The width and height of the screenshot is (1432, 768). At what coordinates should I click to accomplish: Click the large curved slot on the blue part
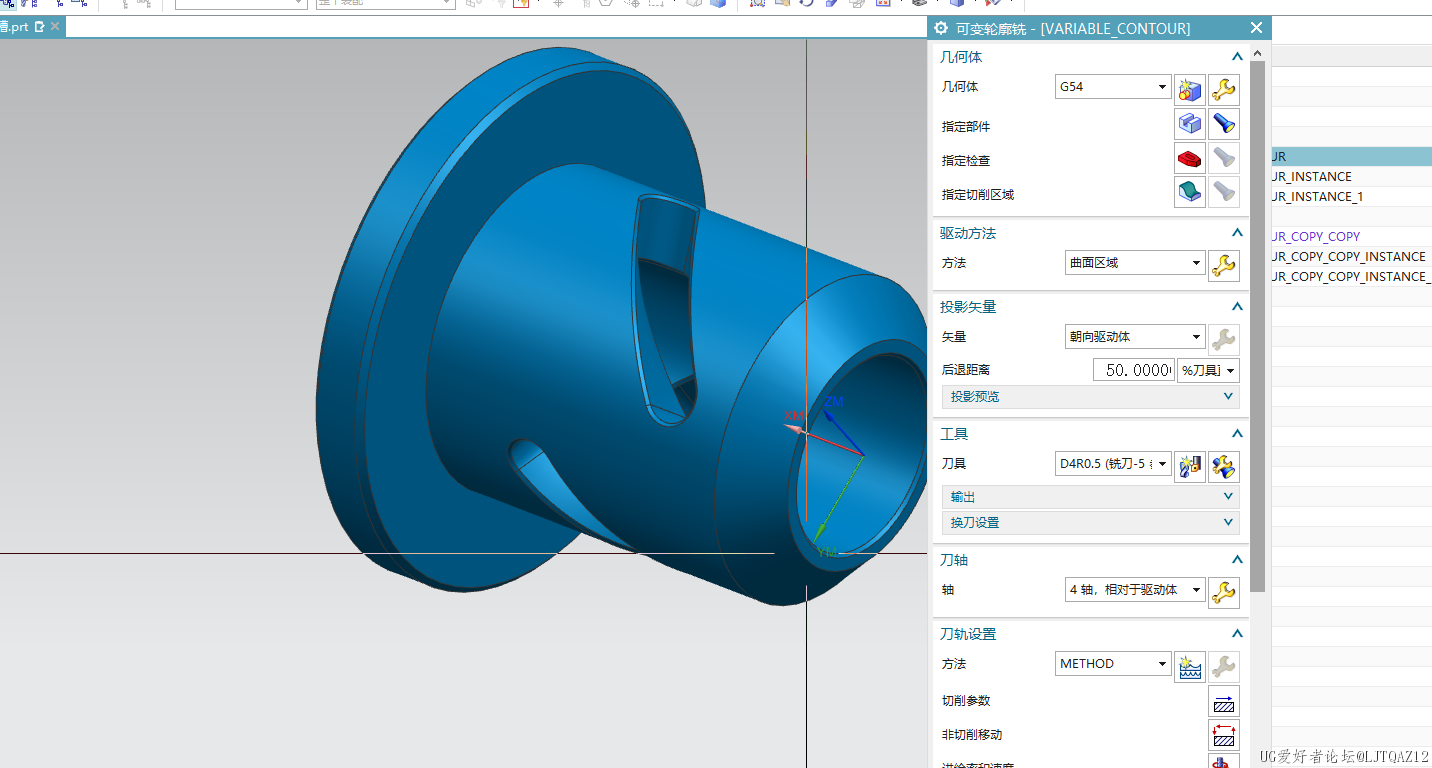pos(666,310)
